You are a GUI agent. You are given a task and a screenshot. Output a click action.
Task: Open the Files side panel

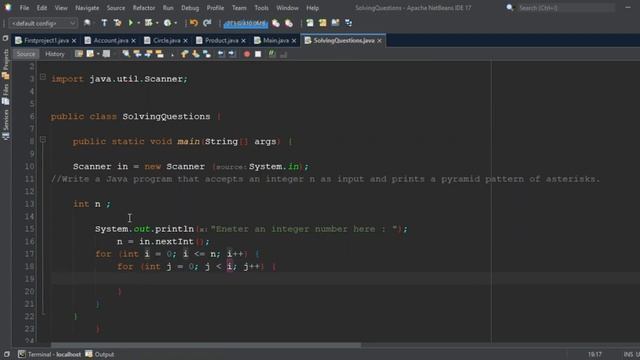[x=5, y=95]
